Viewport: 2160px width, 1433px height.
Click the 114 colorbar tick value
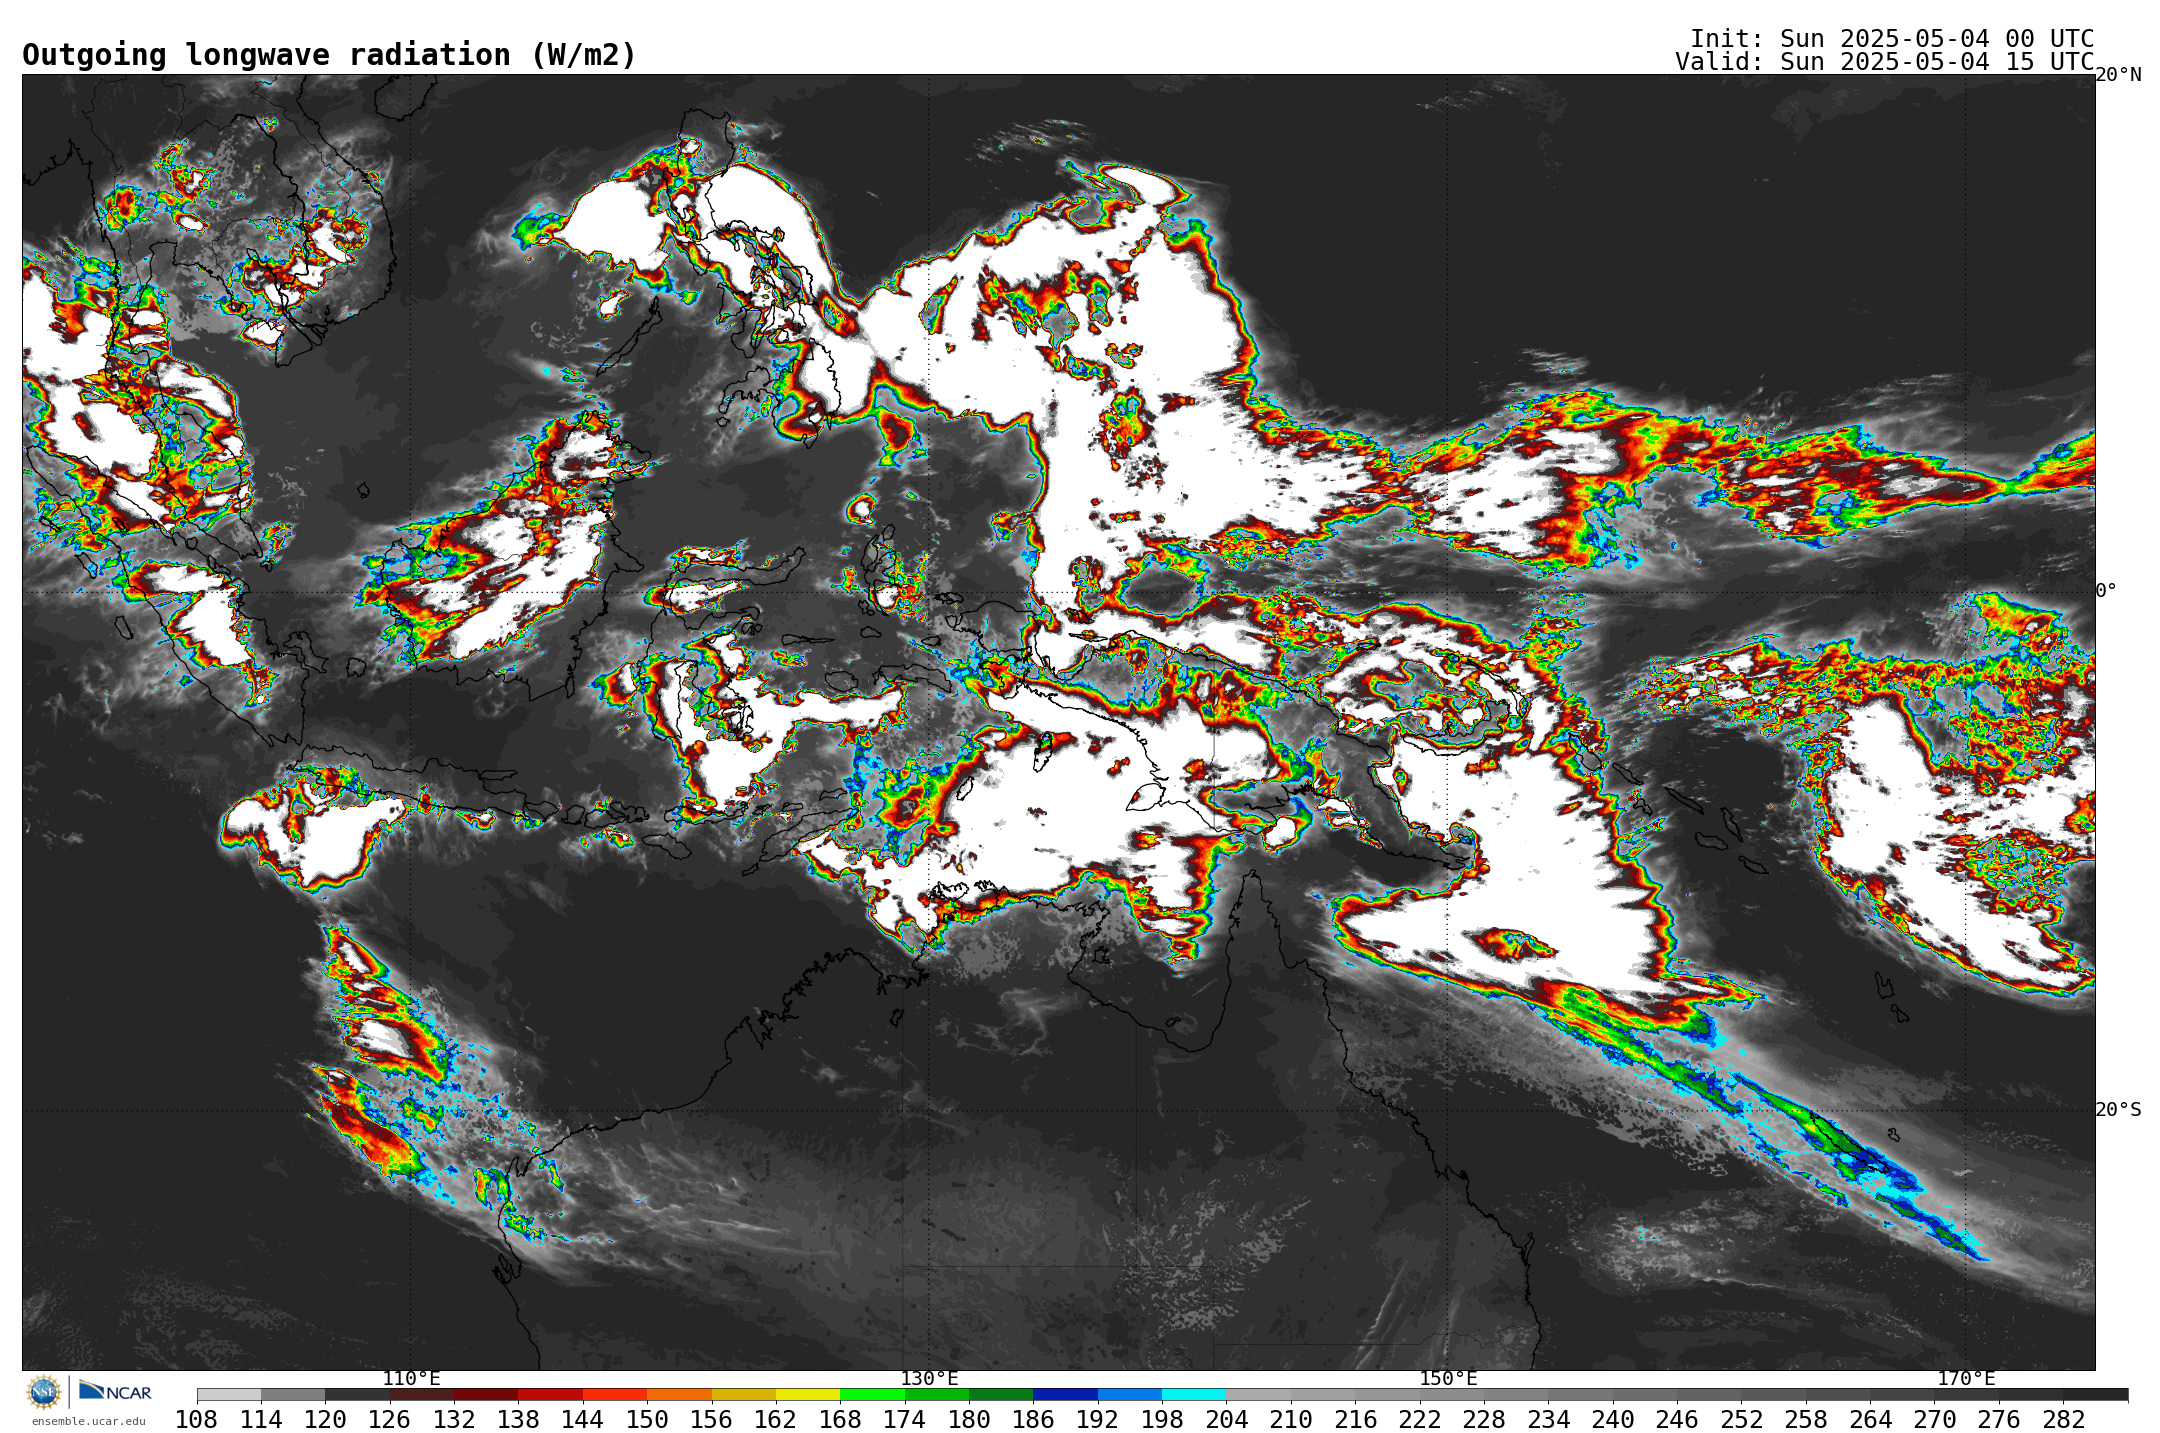coord(261,1420)
